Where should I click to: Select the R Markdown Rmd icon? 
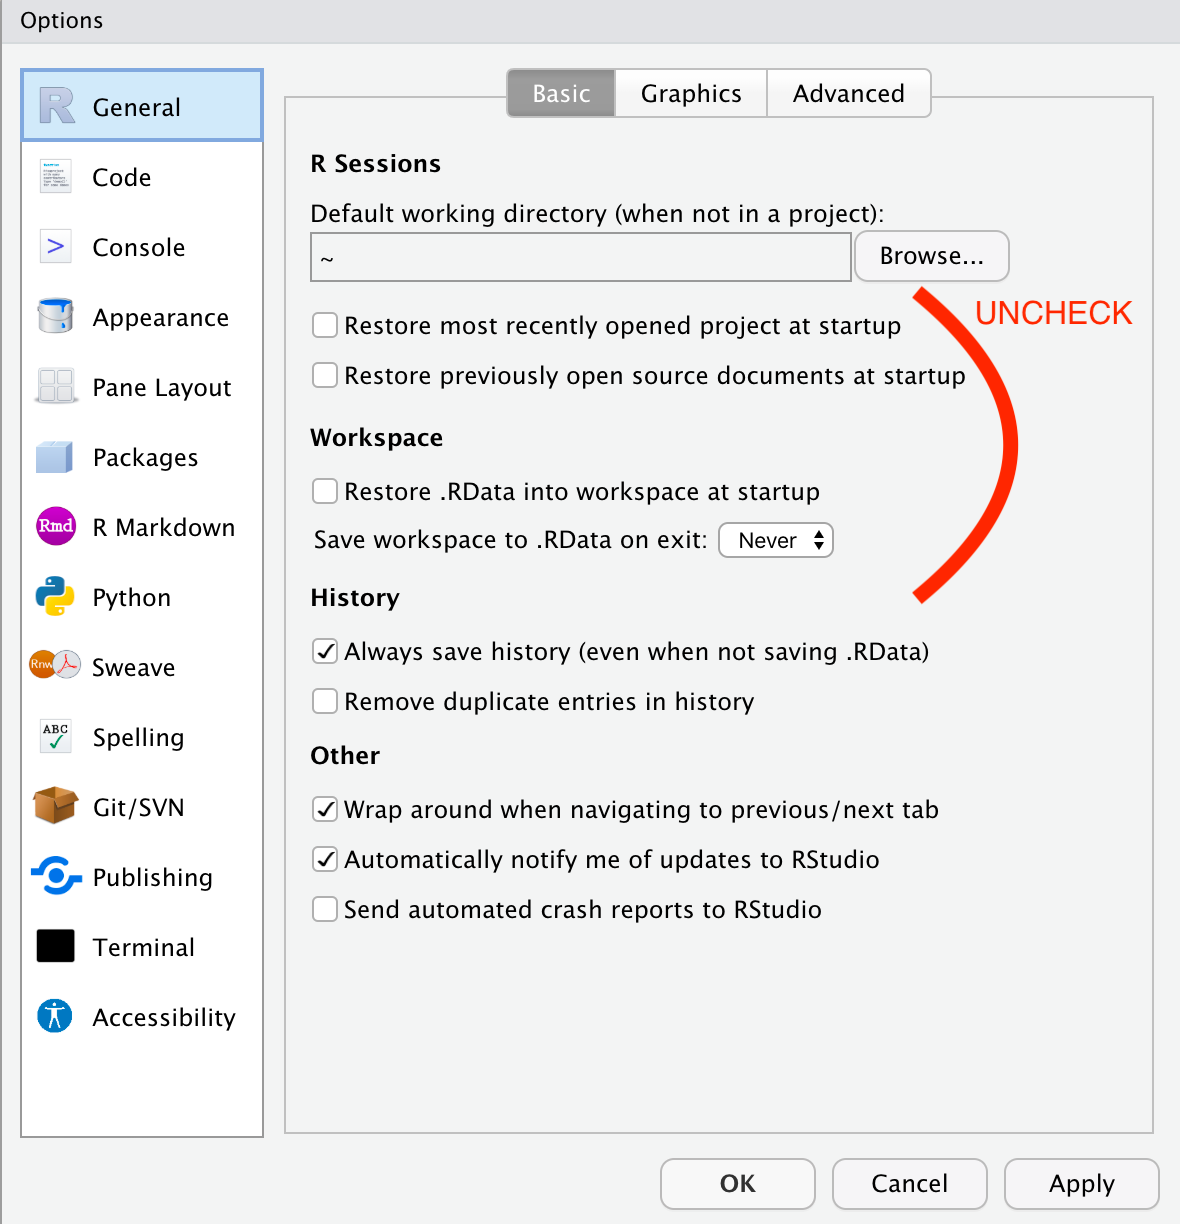point(56,526)
